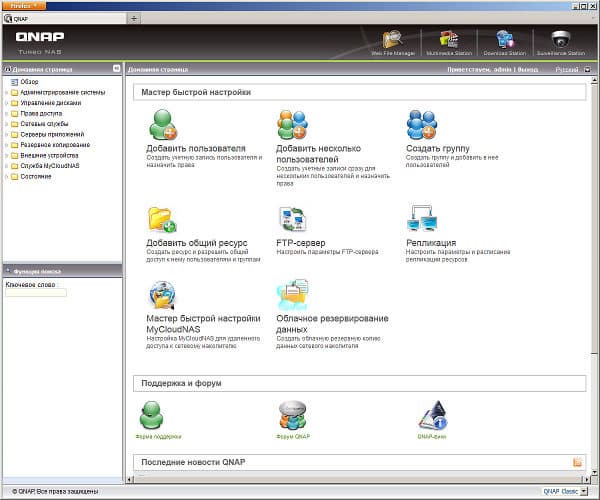Select Права доступа folder
This screenshot has height=500, width=600.
41,114
